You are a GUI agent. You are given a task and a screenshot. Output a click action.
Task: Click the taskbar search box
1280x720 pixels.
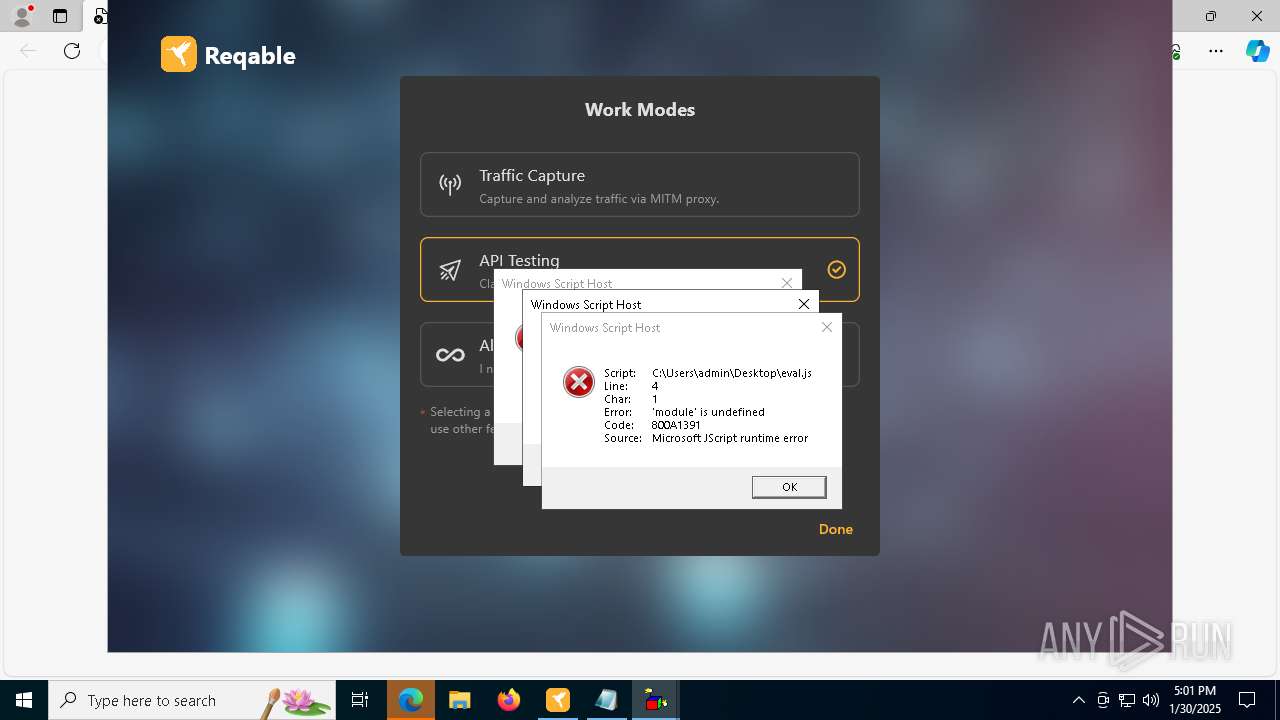pyautogui.click(x=192, y=700)
